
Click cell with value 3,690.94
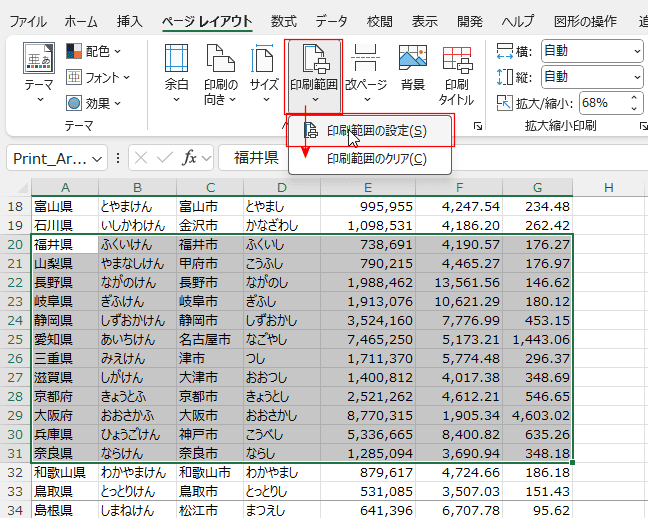click(459, 454)
